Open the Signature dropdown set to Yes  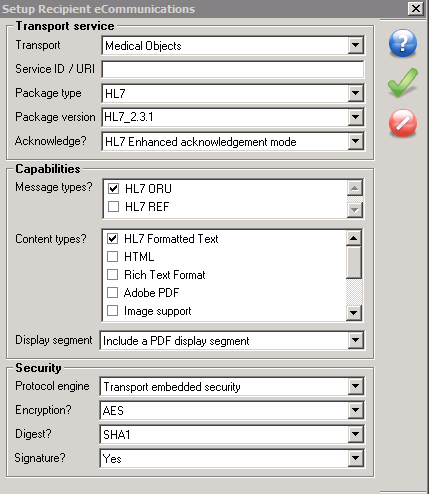[x=355, y=458]
